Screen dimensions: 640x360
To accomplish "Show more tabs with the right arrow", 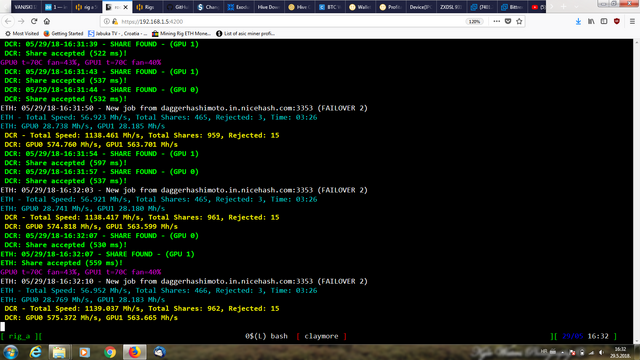I will point(552,7).
